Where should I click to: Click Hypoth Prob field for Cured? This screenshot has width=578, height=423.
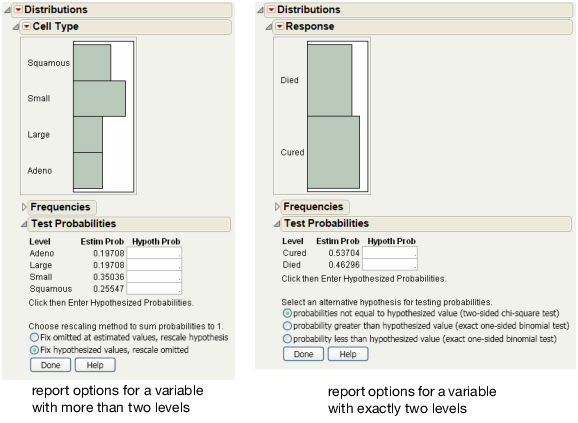(390, 253)
